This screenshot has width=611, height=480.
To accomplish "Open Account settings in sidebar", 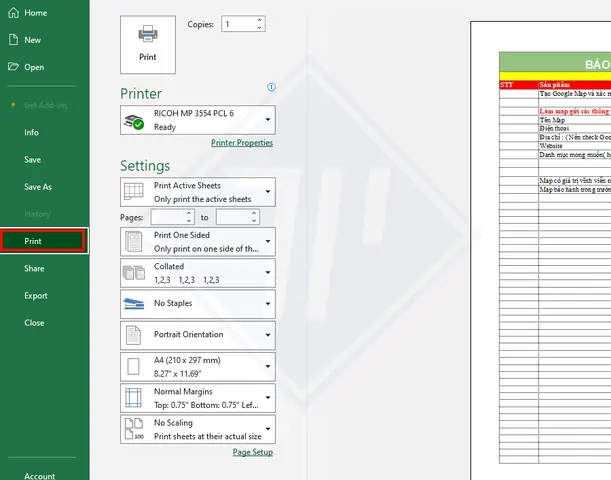I will tap(39, 476).
